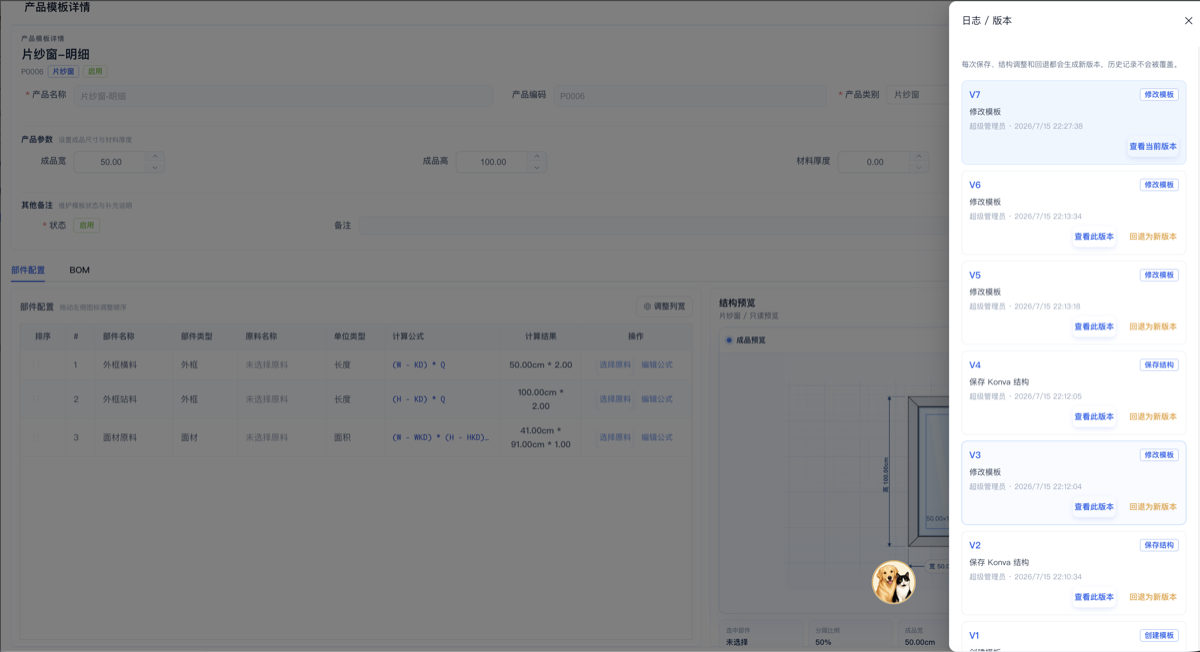Click 查看此版本 on the V5 entry
This screenshot has height=652, width=1200.
tap(1094, 327)
